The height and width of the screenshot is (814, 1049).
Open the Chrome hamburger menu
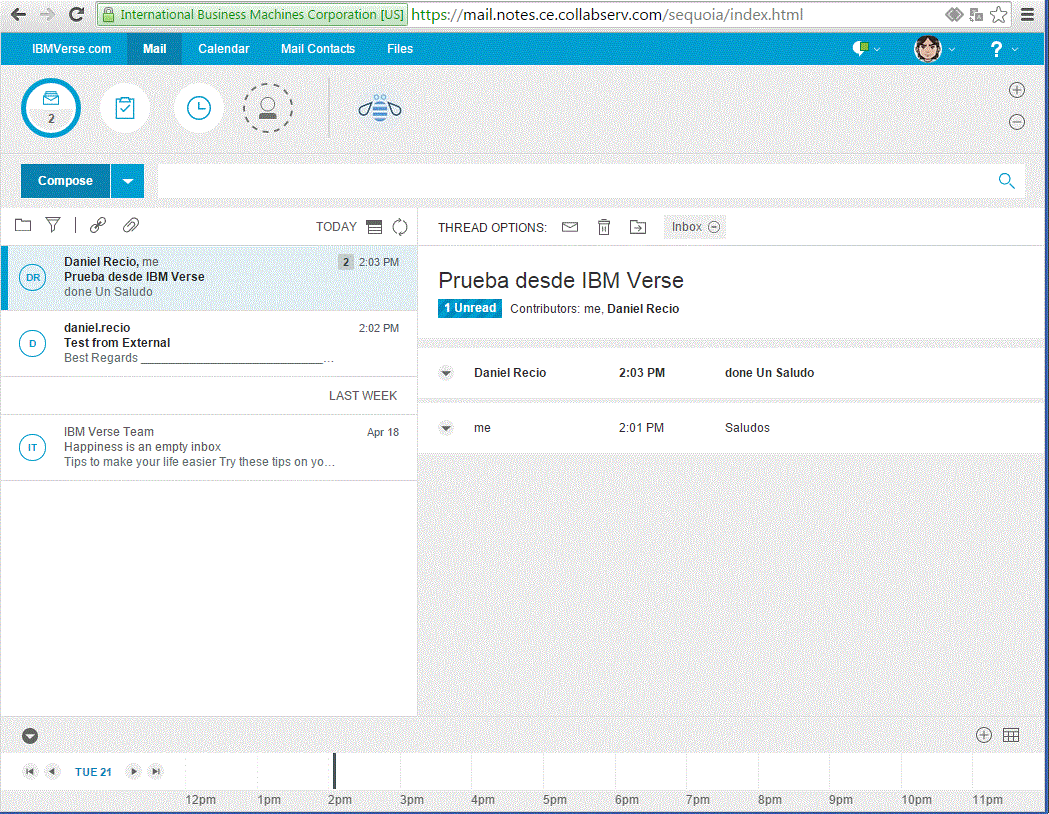pos(1028,15)
